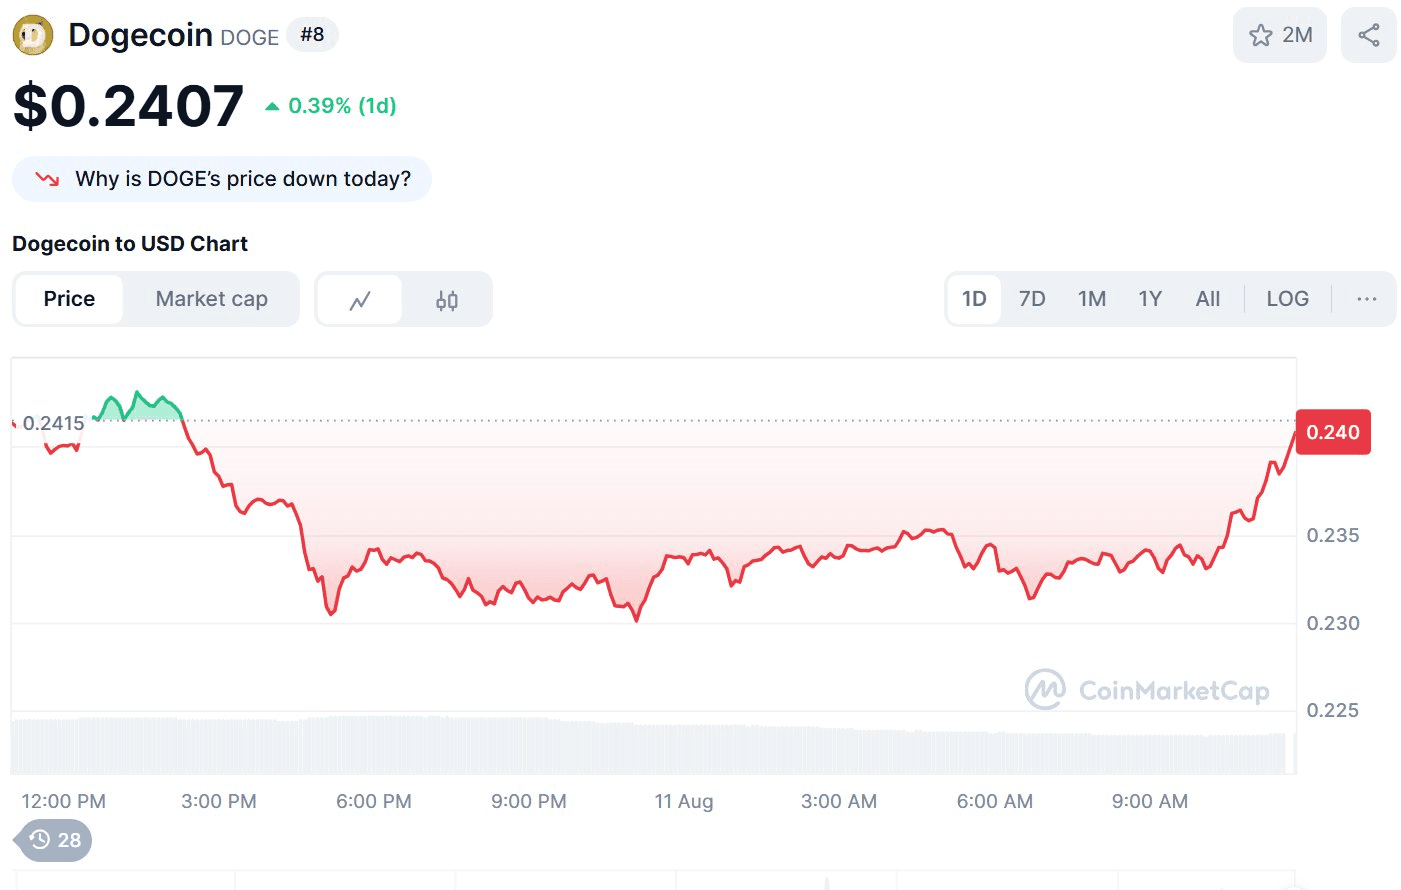
Task: Open "Why is DOGE's price down today?"
Action: pyautogui.click(x=222, y=179)
